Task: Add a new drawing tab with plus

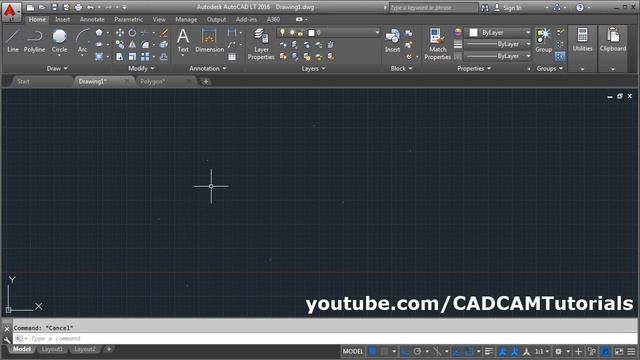Action: click(206, 82)
